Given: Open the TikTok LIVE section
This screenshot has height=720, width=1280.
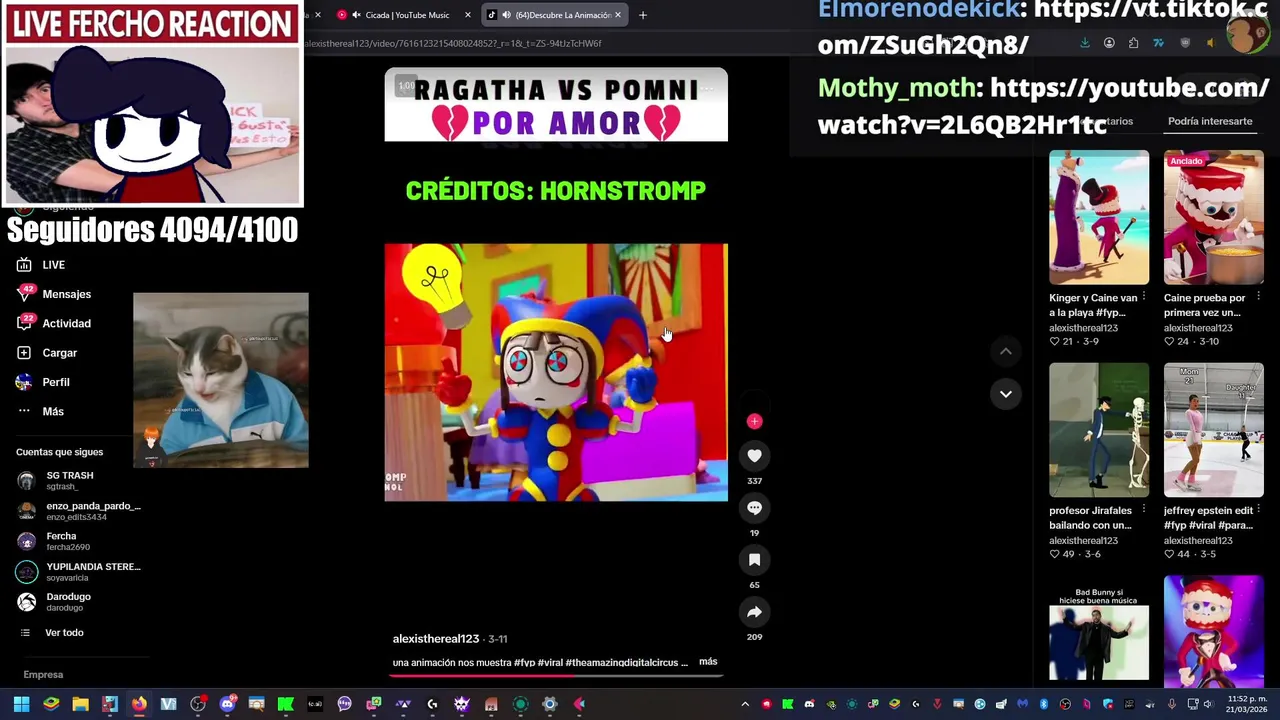Looking at the screenshot, I should coord(41,265).
